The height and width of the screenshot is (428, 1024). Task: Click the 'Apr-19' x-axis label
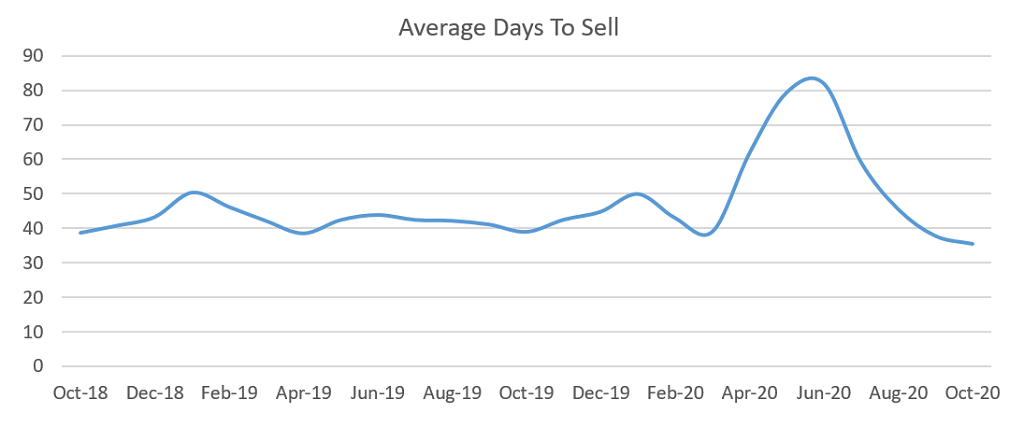tap(304, 394)
